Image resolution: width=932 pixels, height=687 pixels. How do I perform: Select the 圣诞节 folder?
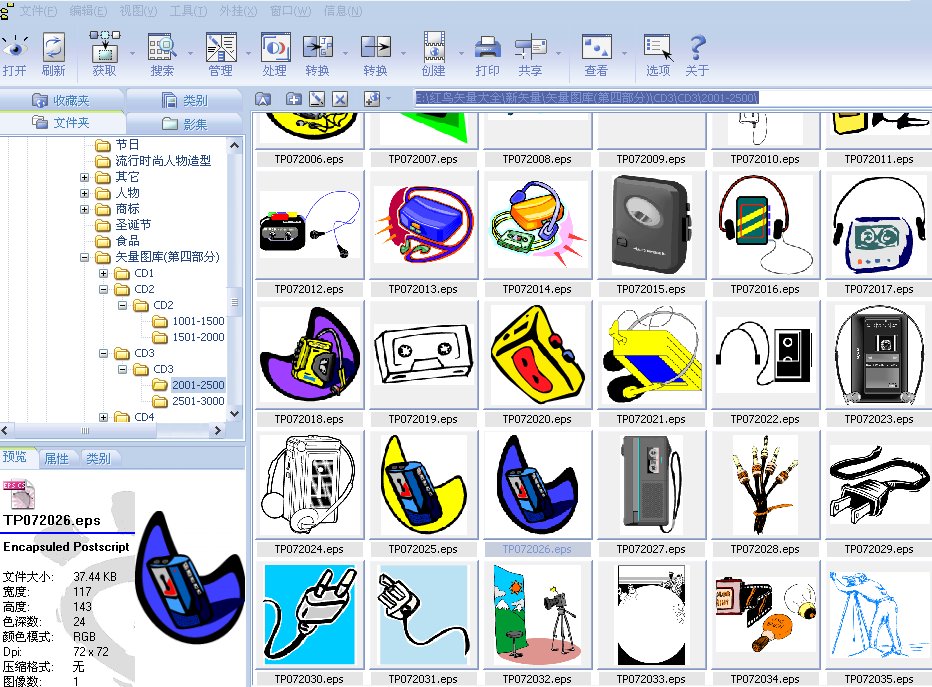click(x=133, y=225)
